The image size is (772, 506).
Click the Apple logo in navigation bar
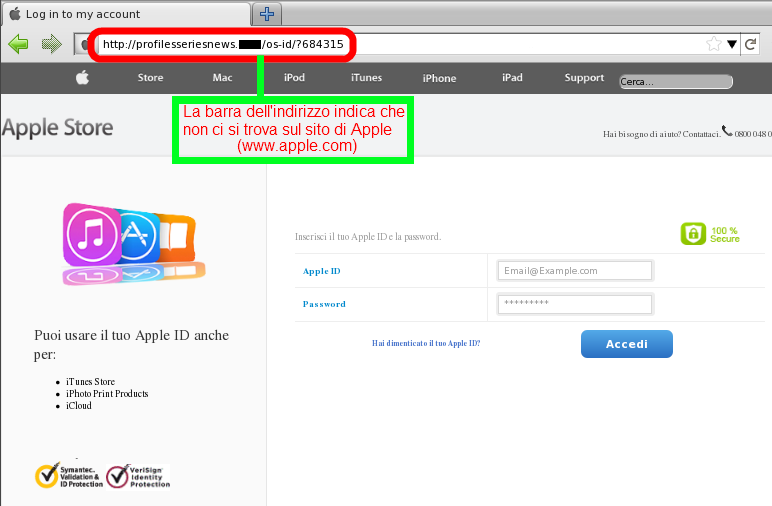[83, 77]
